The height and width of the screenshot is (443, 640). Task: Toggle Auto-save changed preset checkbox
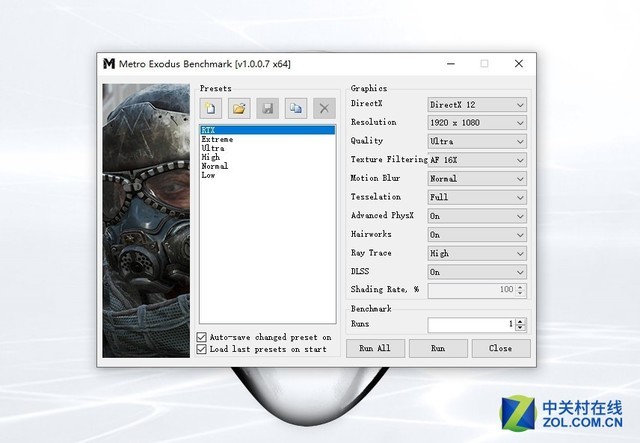[202, 337]
